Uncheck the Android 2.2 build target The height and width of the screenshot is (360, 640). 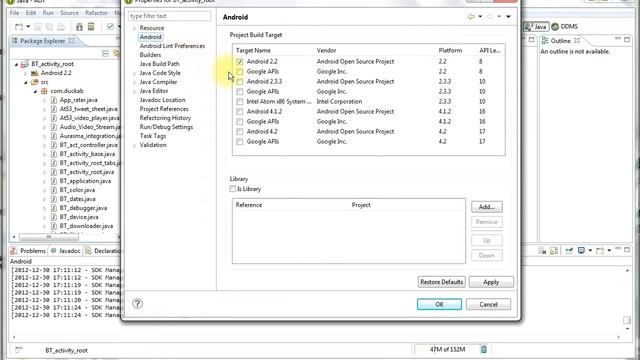click(240, 62)
